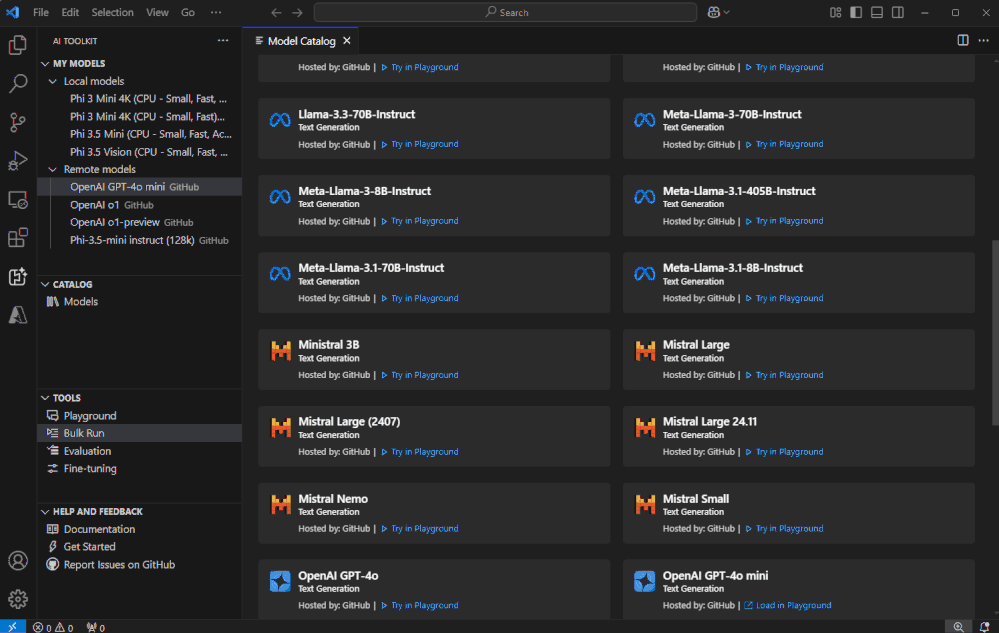
Task: Open Documentation under Help
Action: coord(140,529)
